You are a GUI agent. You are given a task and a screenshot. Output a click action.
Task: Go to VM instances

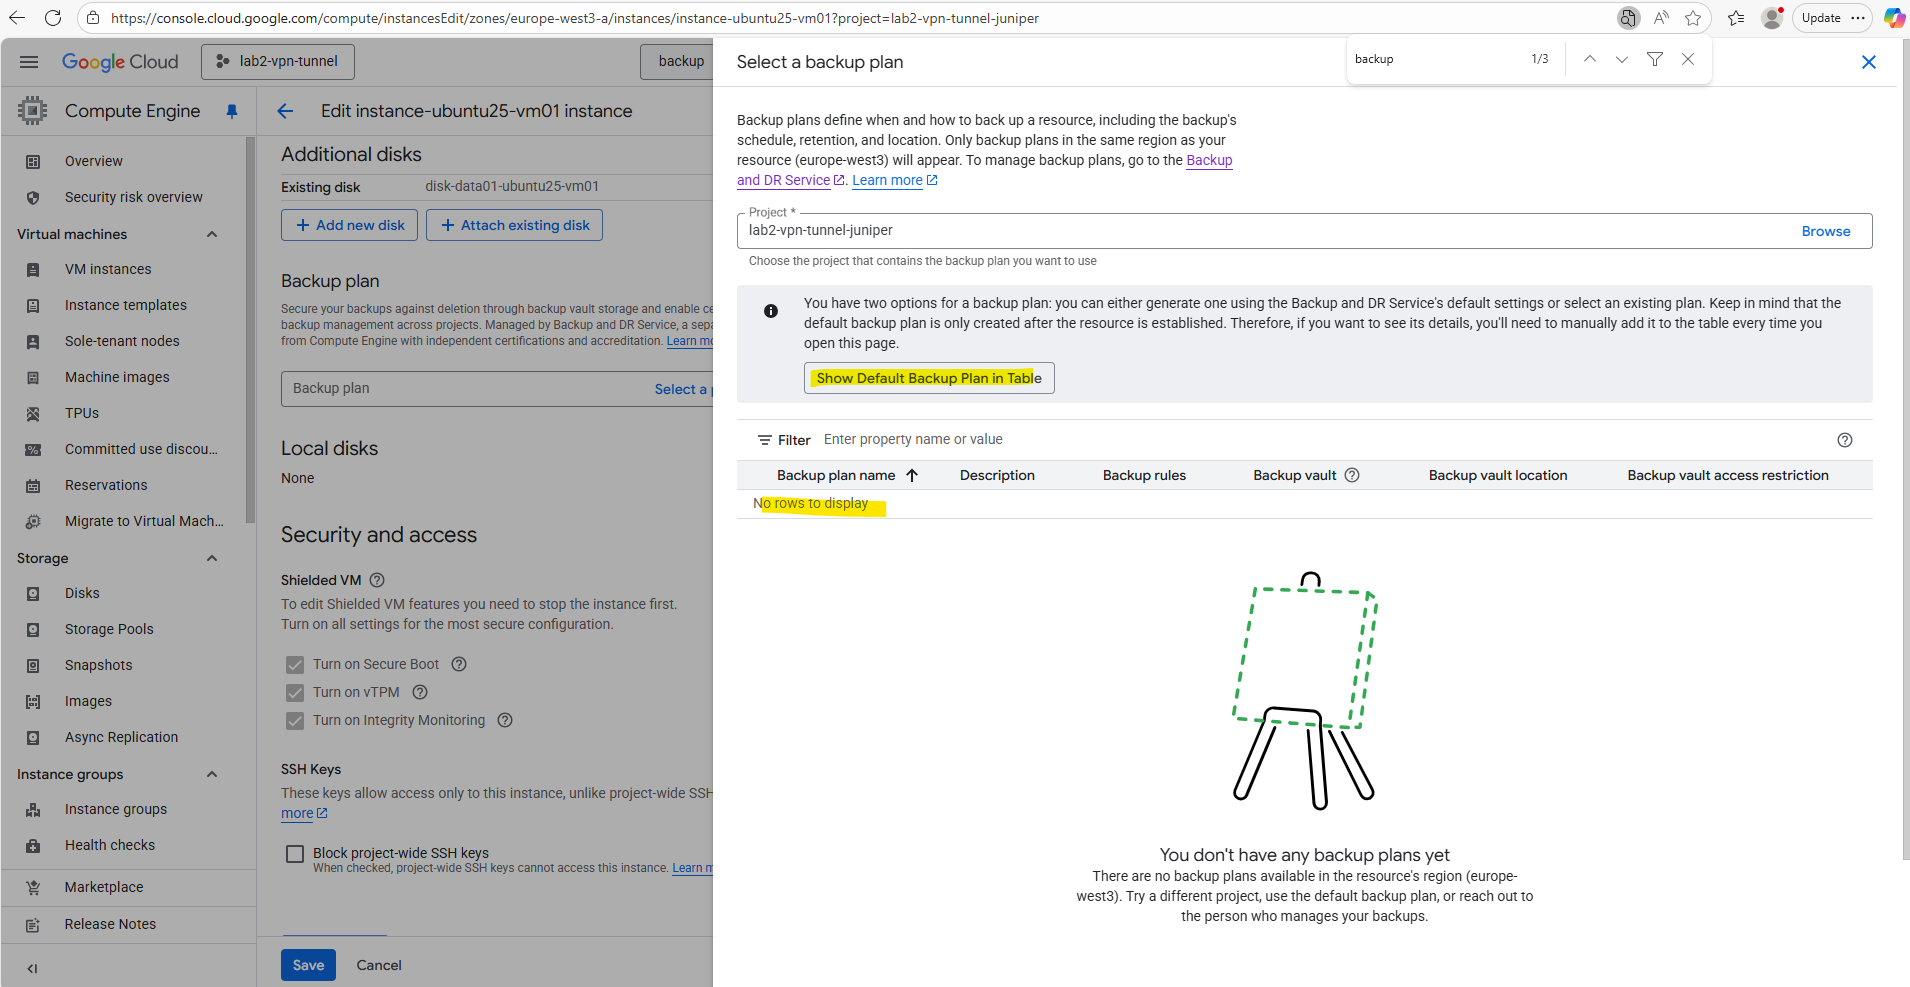(108, 269)
